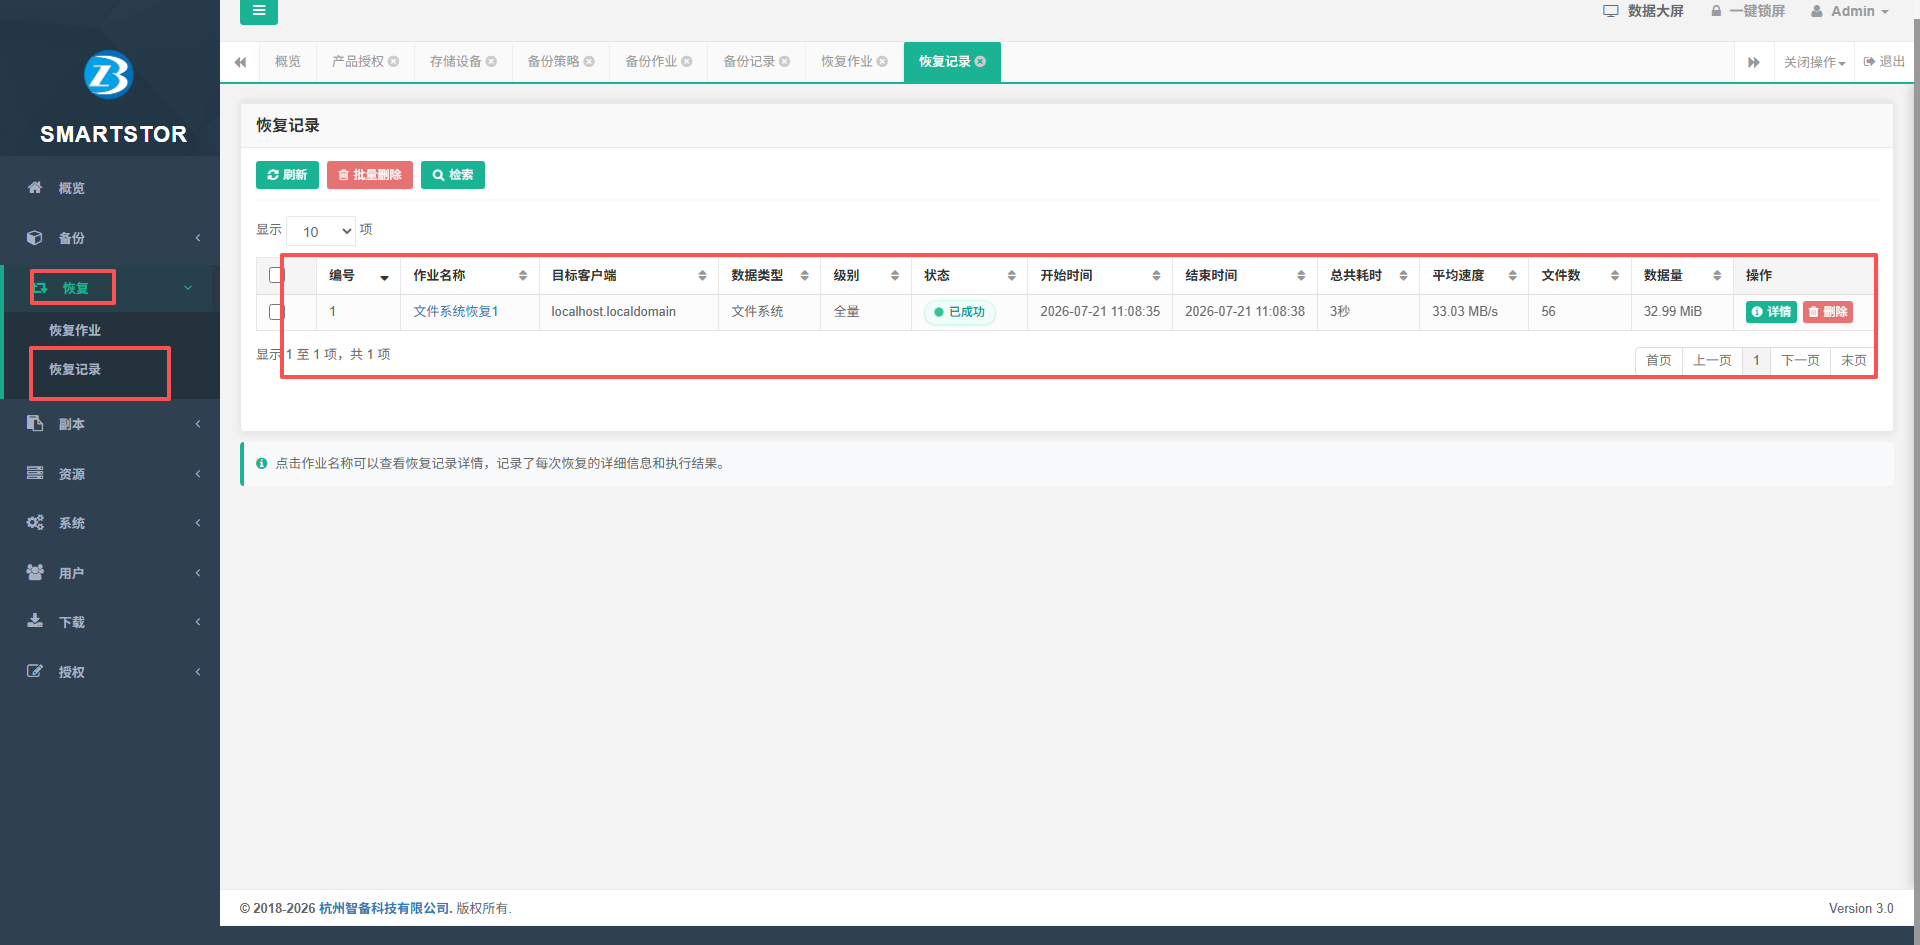Close the 备份策略 tab
Screen dimensions: 1920x945
point(589,62)
